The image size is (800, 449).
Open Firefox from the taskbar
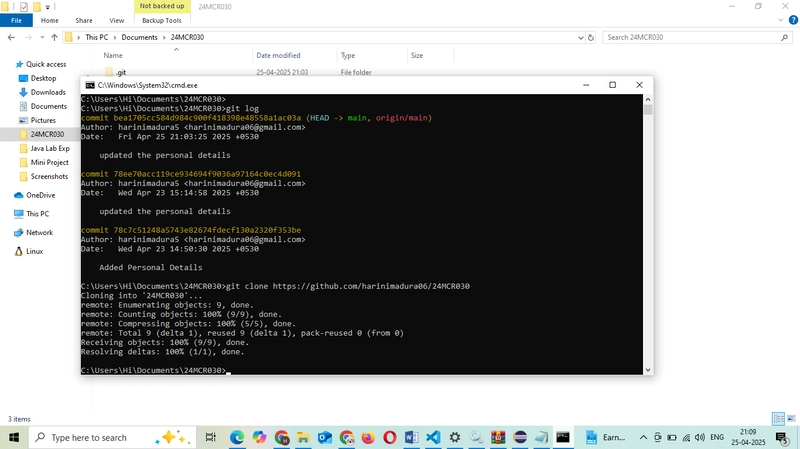368,437
